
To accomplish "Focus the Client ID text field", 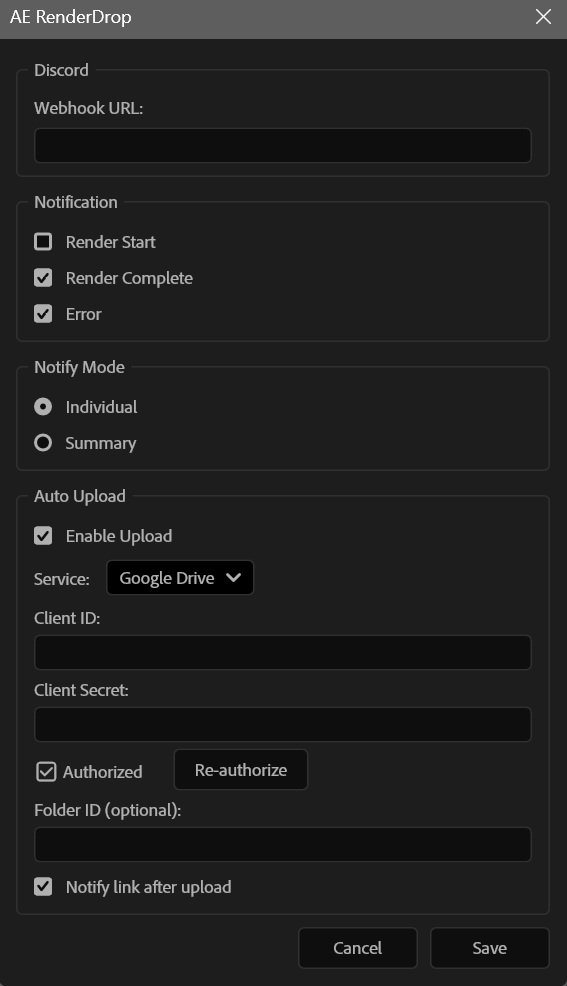I will pyautogui.click(x=283, y=652).
